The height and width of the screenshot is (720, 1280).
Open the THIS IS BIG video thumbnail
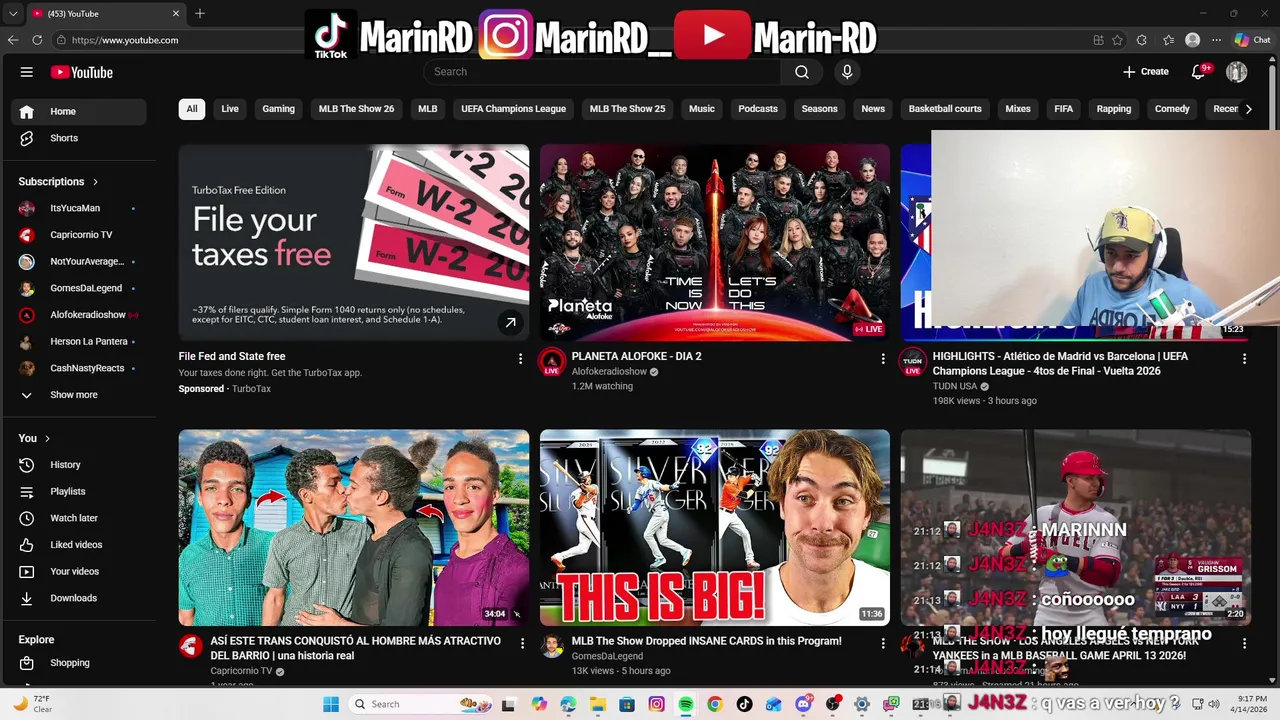(x=714, y=528)
